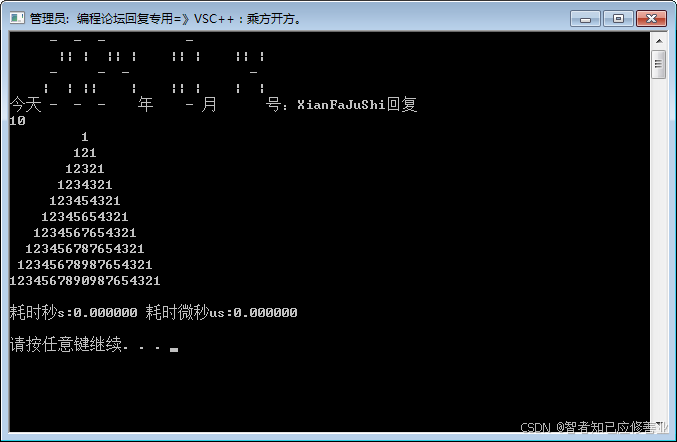Click the scrollbar up arrow
The height and width of the screenshot is (442, 677).
tap(659, 41)
